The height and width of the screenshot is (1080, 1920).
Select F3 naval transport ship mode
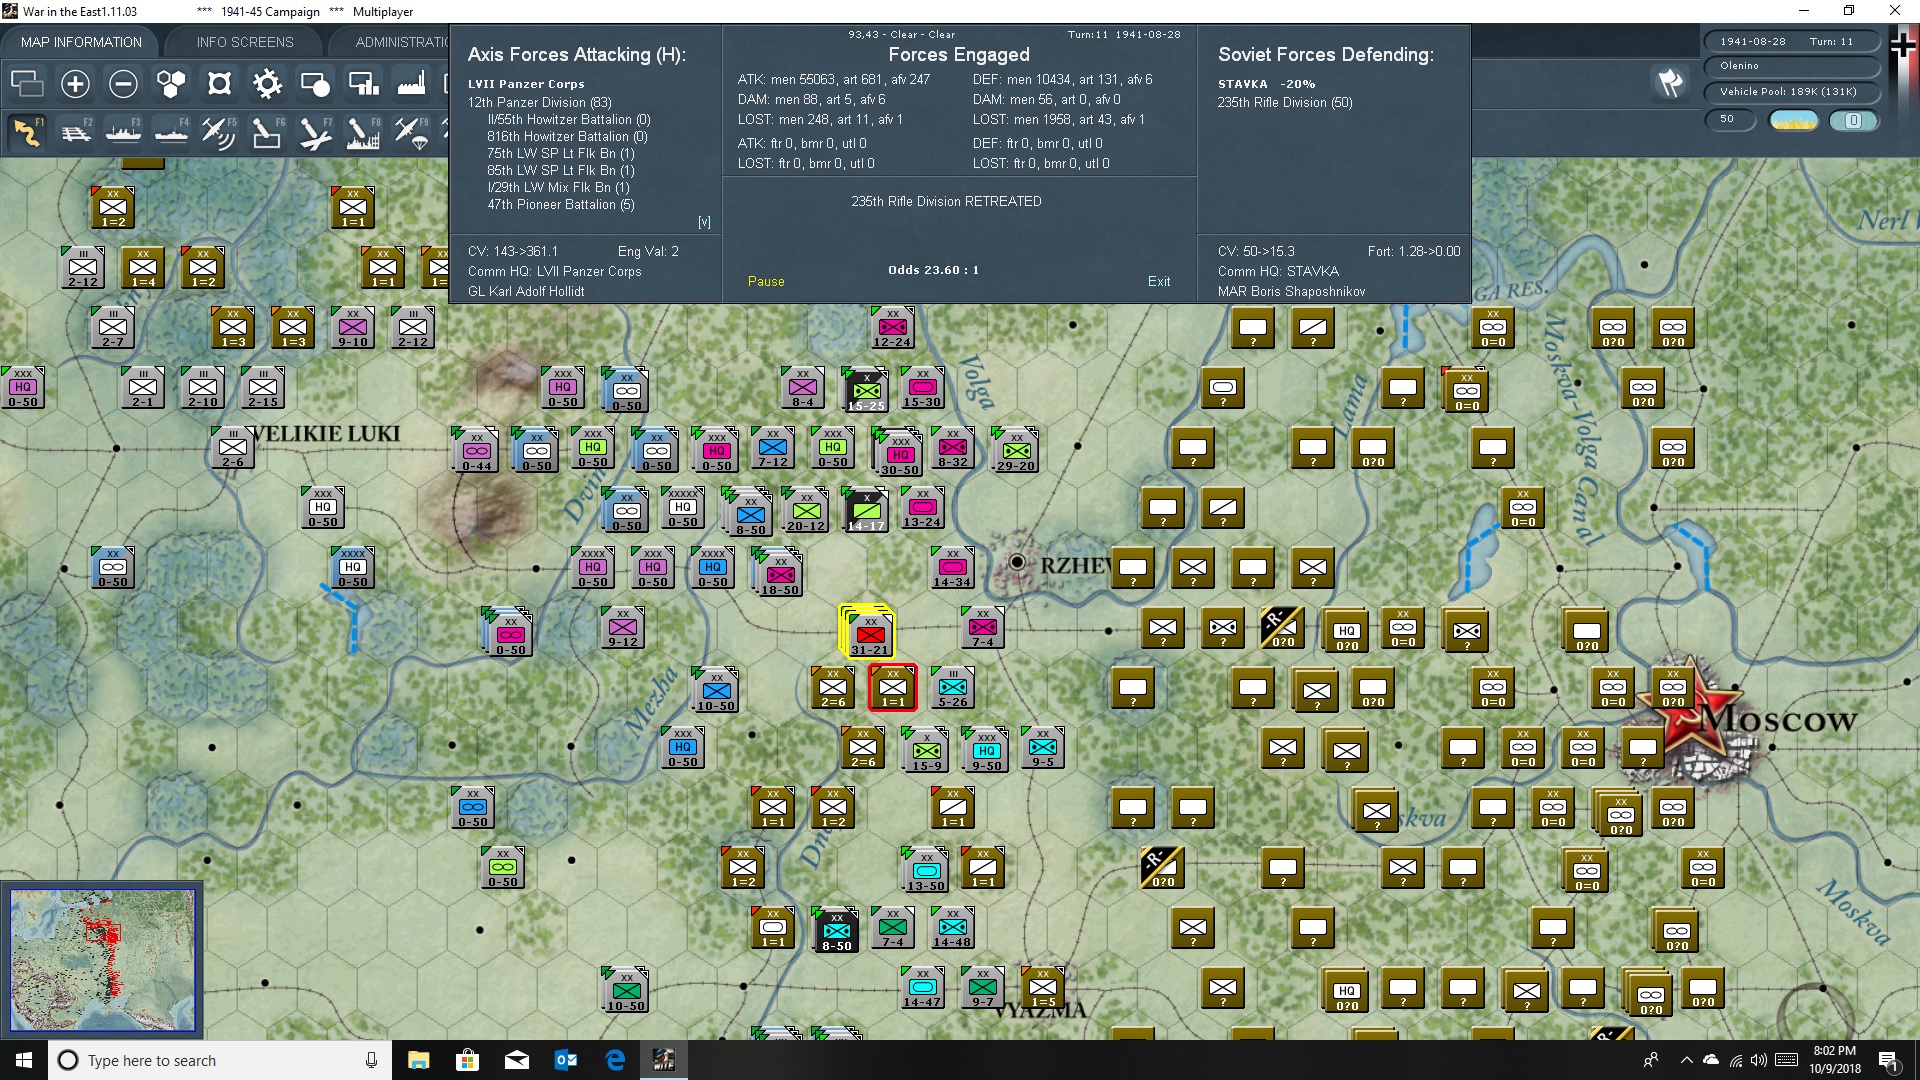click(x=123, y=132)
